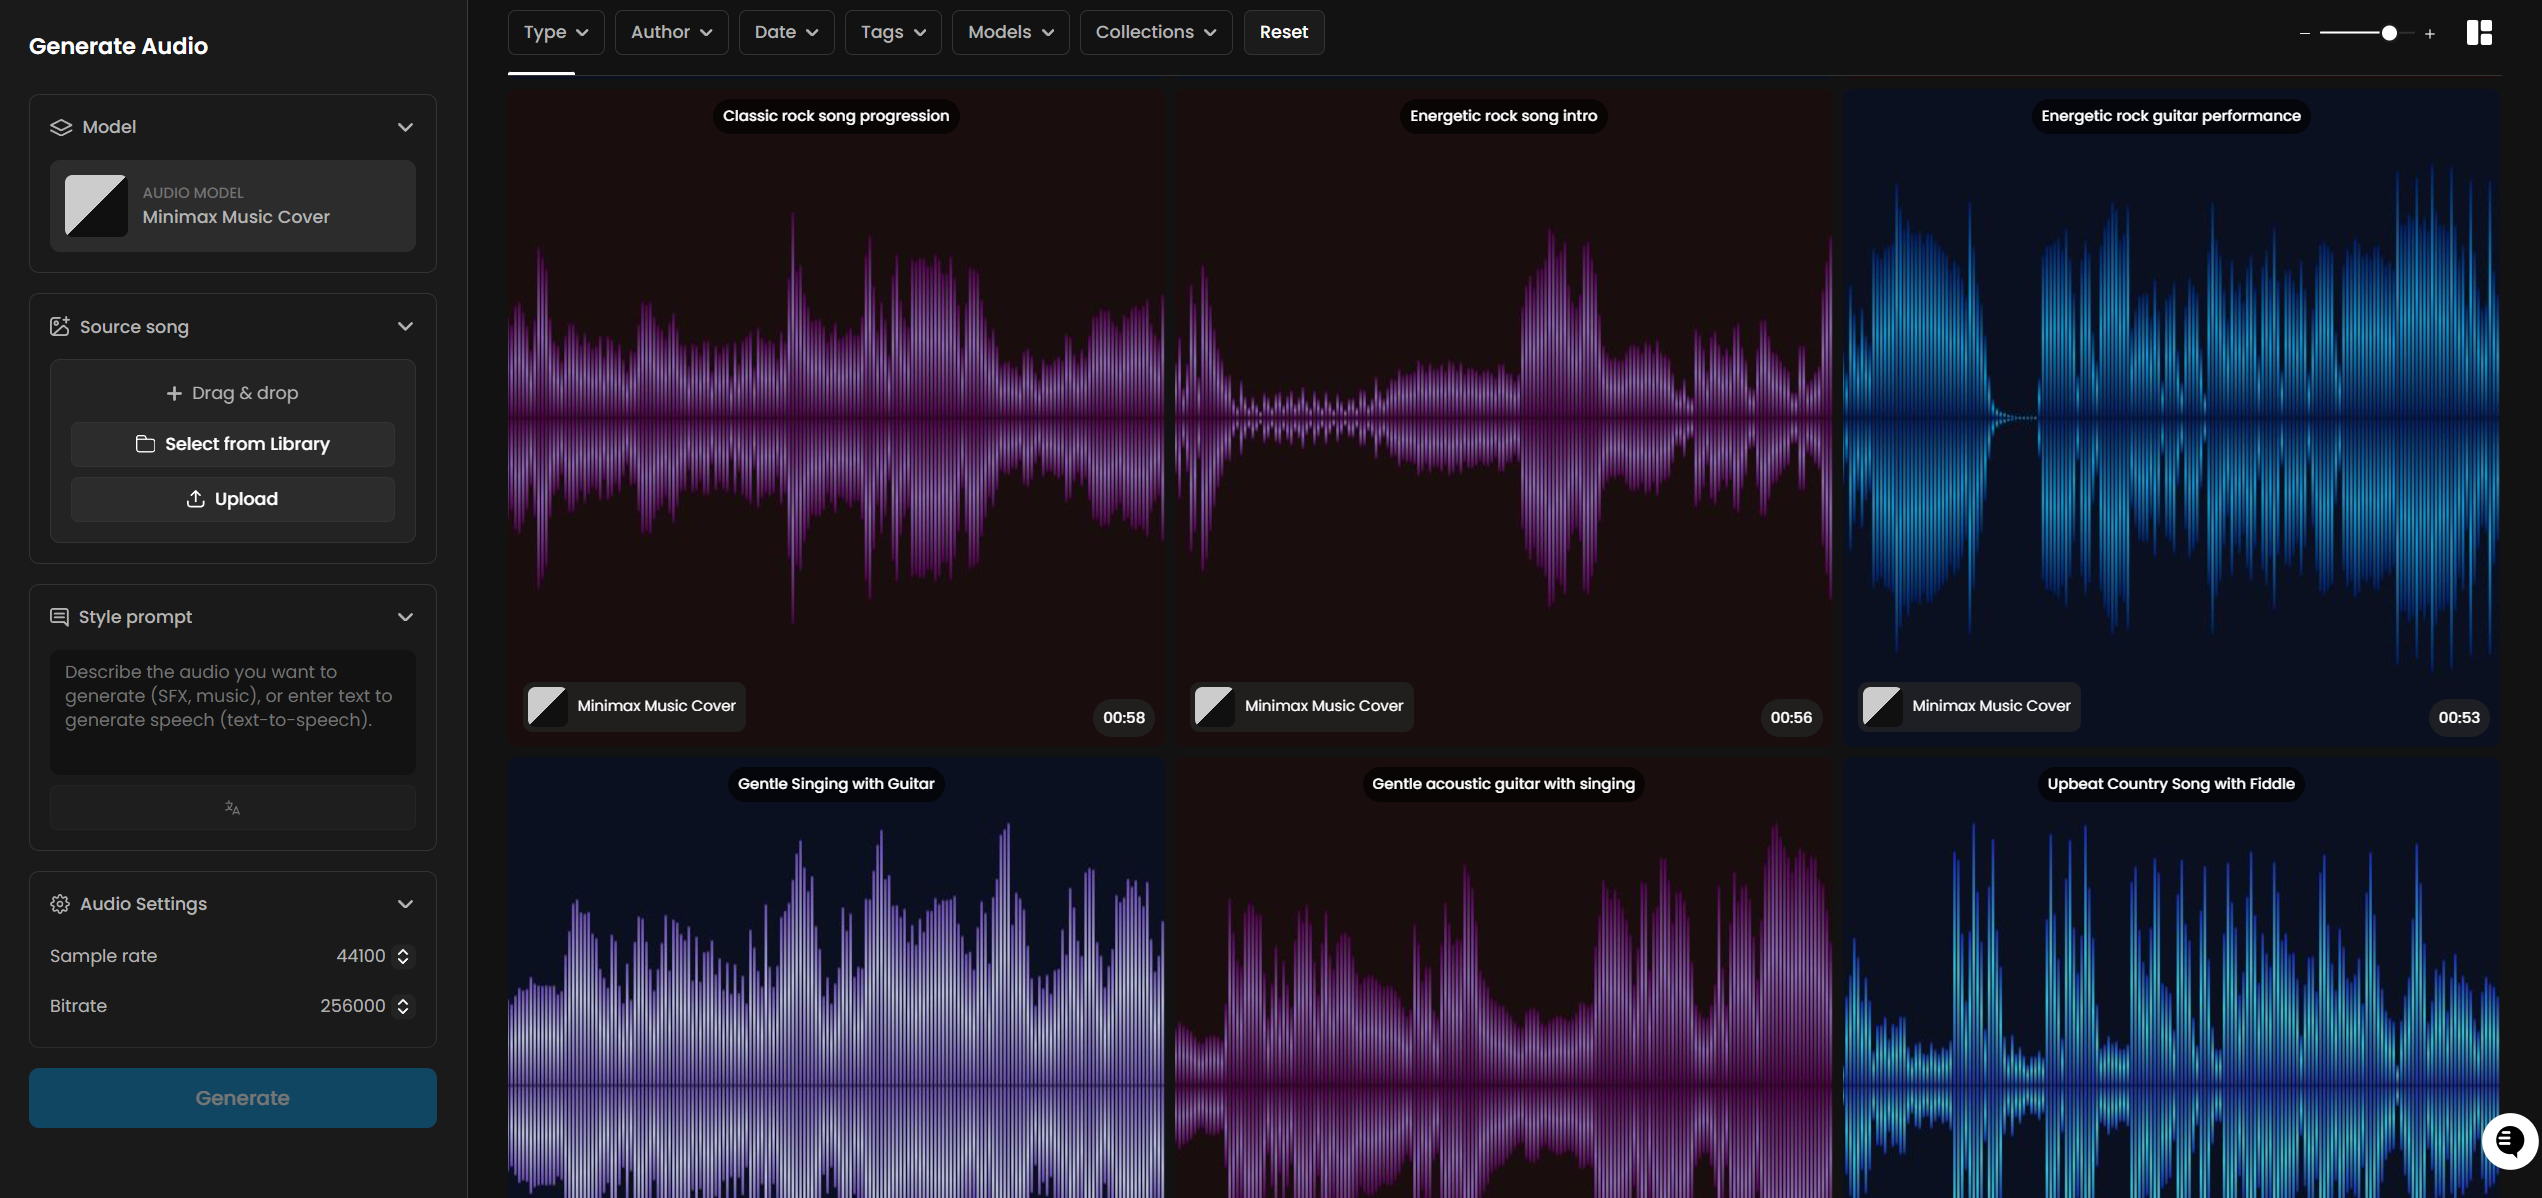
Task: Collapse the Style prompt section
Action: [x=405, y=617]
